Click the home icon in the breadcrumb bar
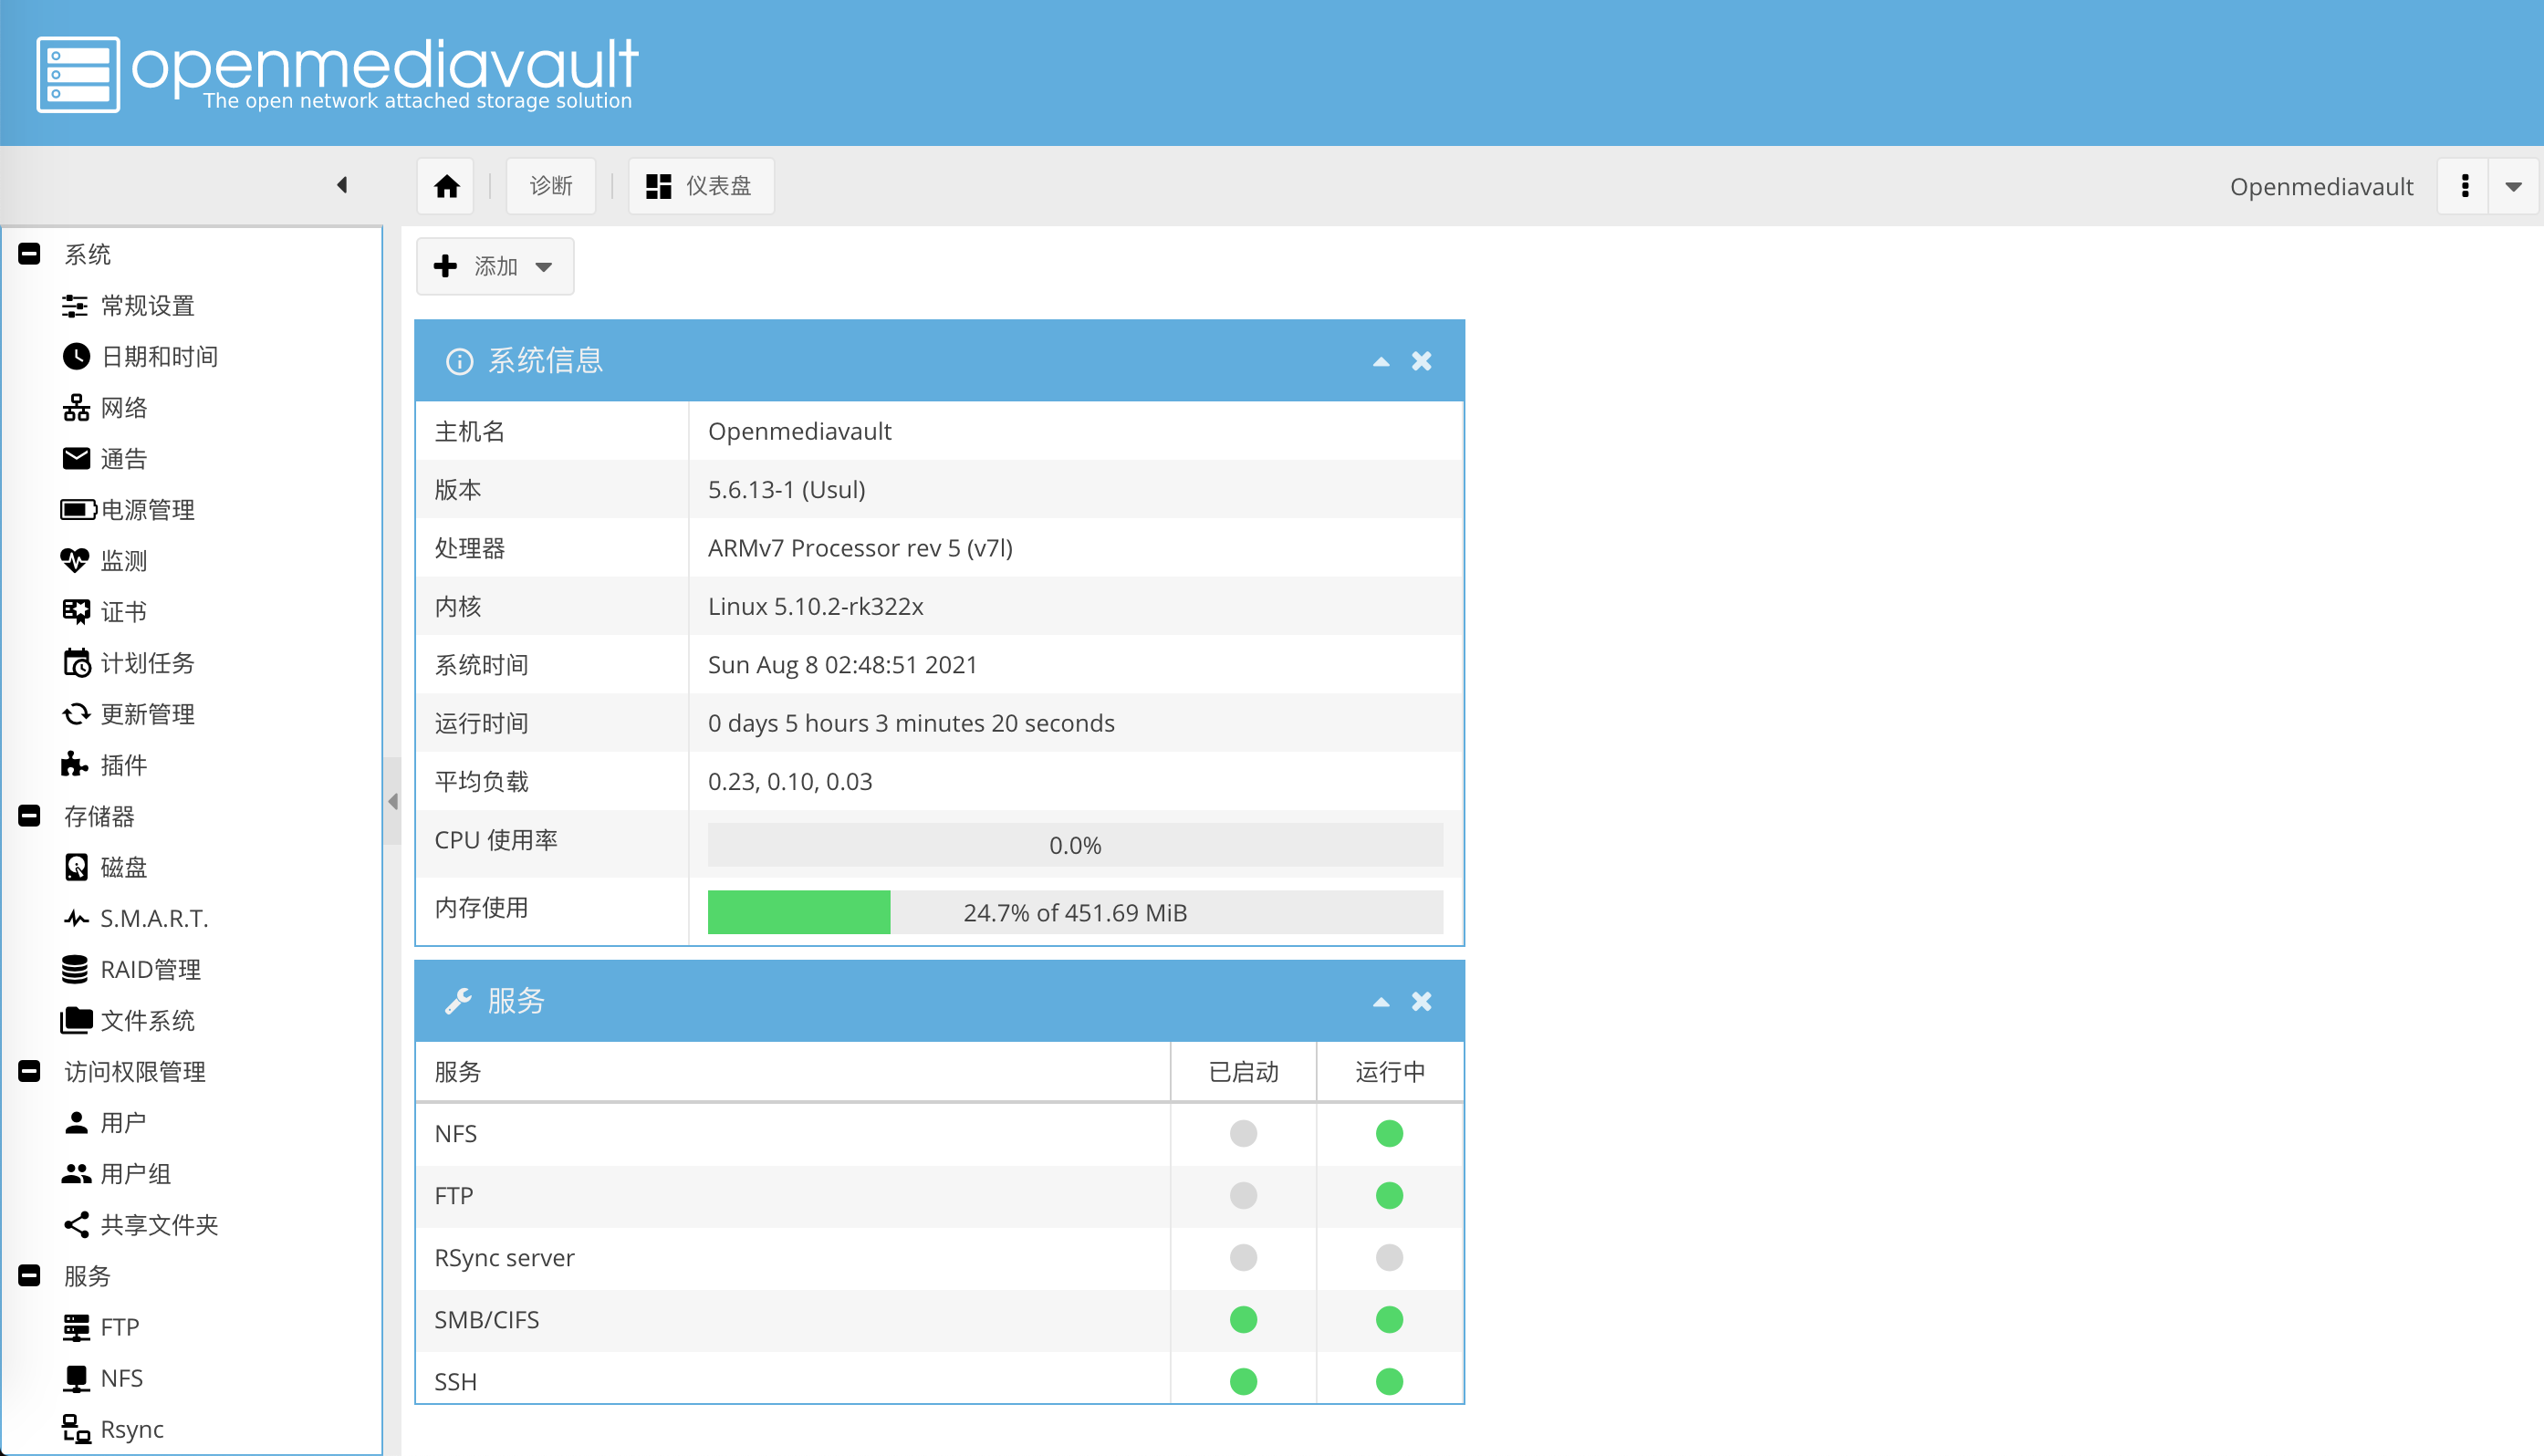2544x1456 pixels. (446, 186)
